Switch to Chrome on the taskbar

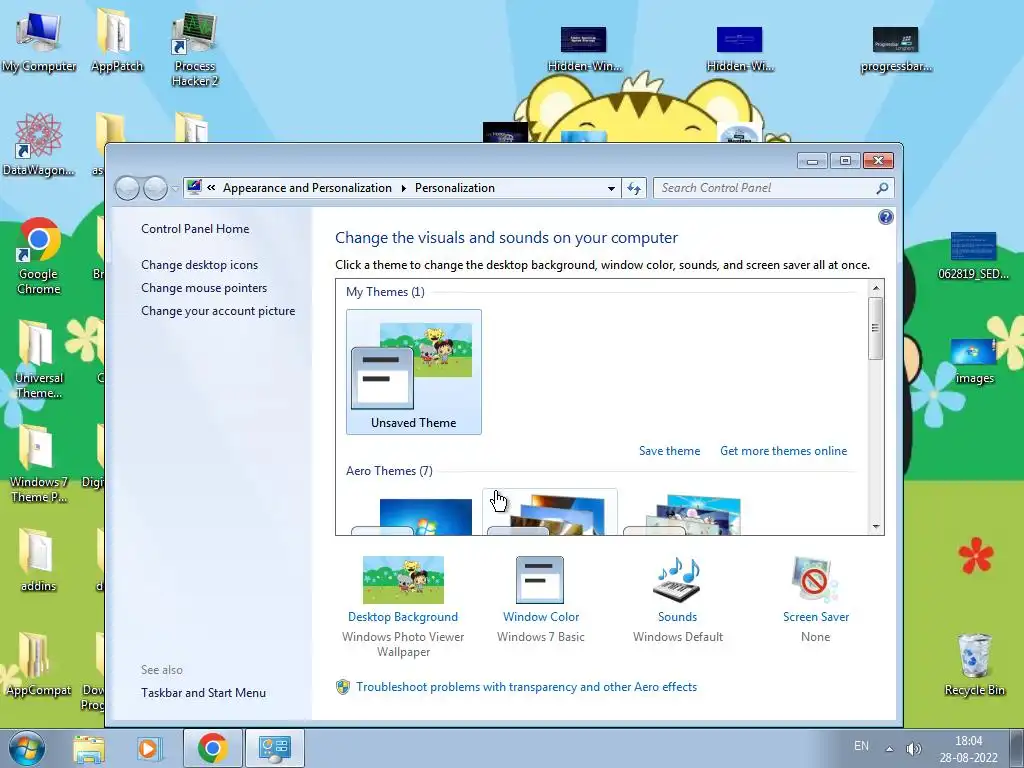212,748
